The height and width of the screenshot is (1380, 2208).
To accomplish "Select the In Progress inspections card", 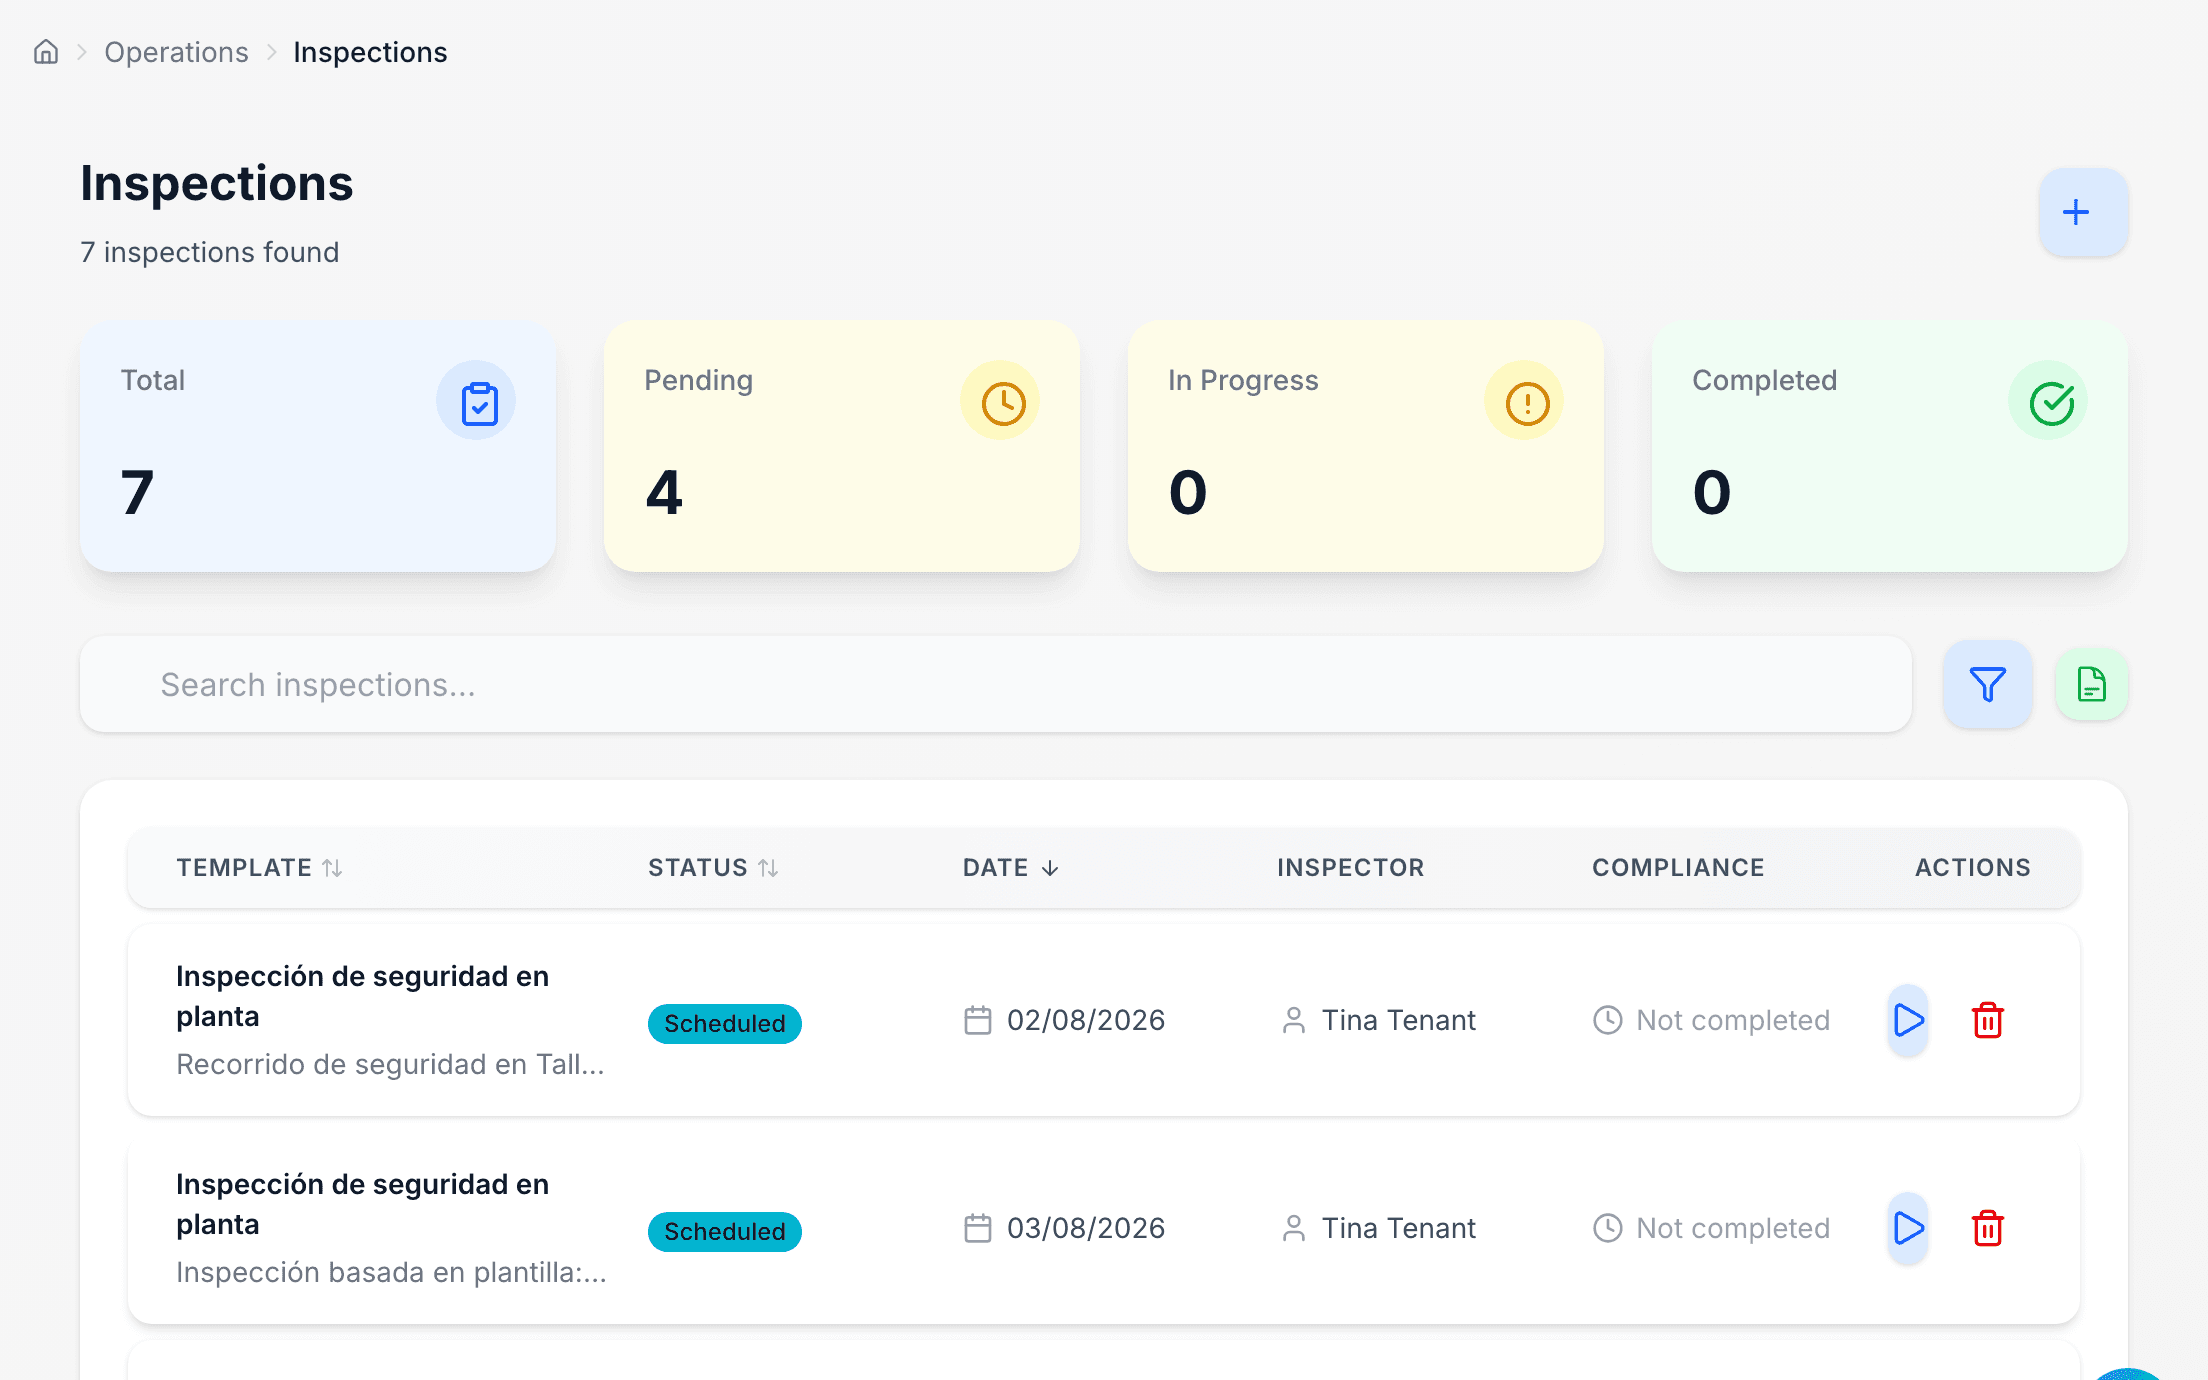I will [x=1366, y=446].
